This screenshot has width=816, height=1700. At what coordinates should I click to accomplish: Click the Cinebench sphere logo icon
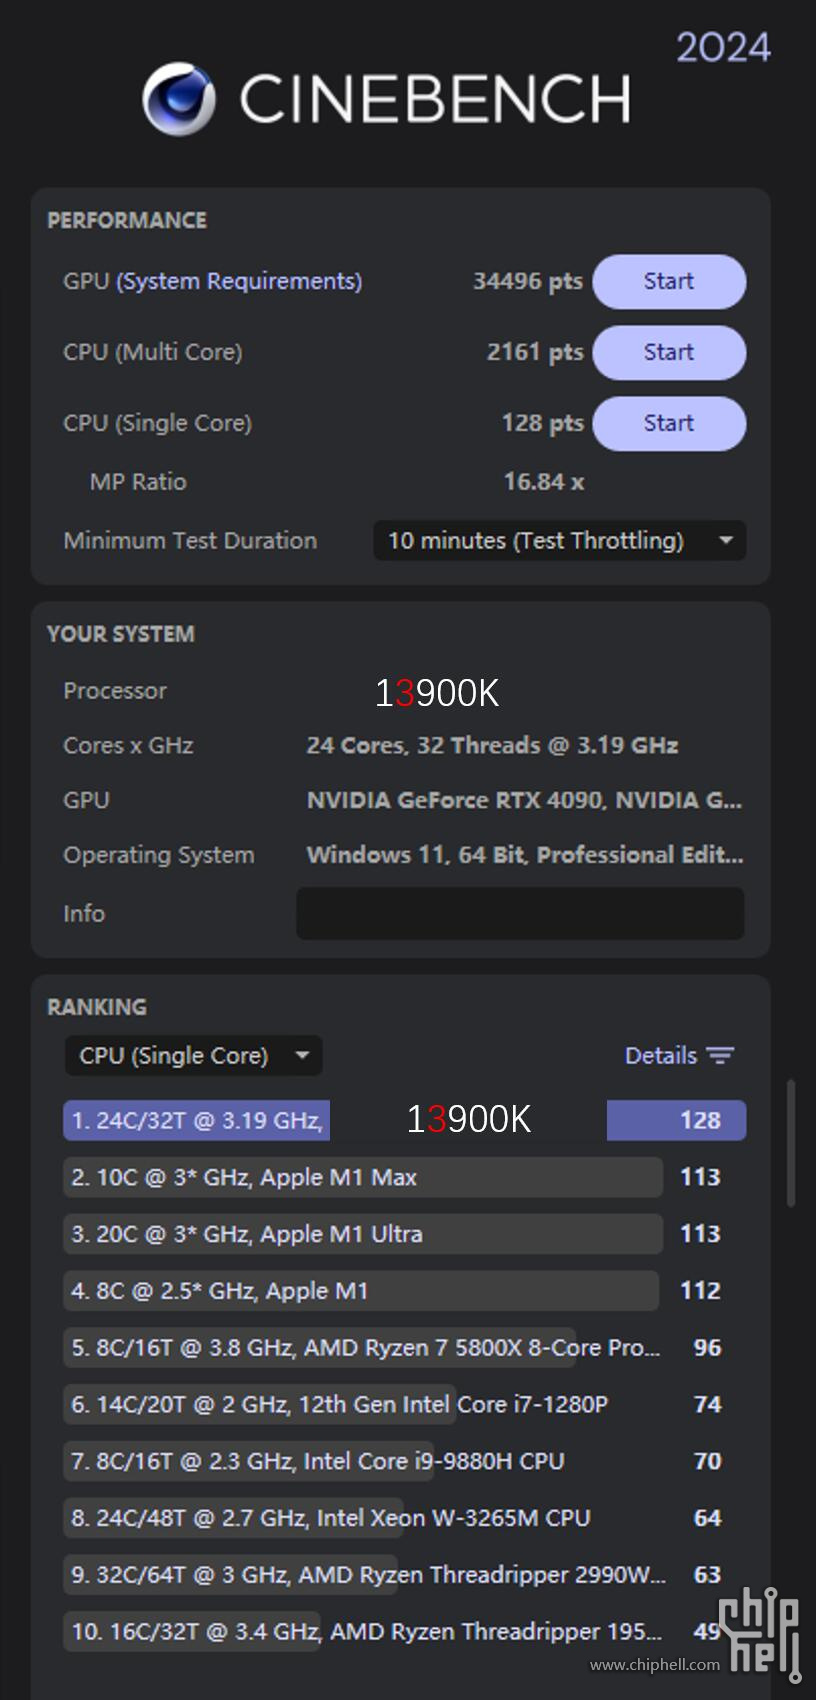click(x=178, y=99)
